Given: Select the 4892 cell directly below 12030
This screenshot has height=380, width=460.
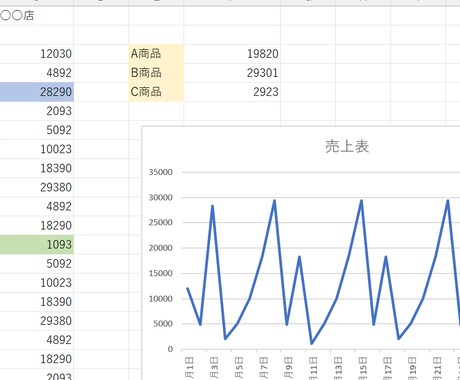Looking at the screenshot, I should (36, 73).
